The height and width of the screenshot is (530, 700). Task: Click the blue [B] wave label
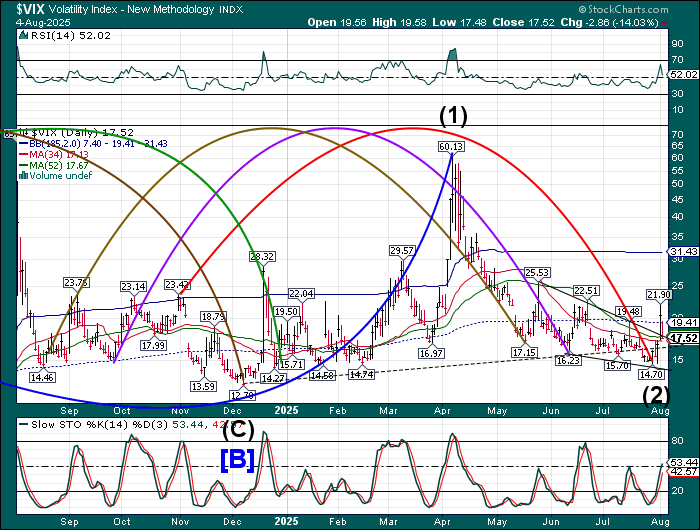238,460
